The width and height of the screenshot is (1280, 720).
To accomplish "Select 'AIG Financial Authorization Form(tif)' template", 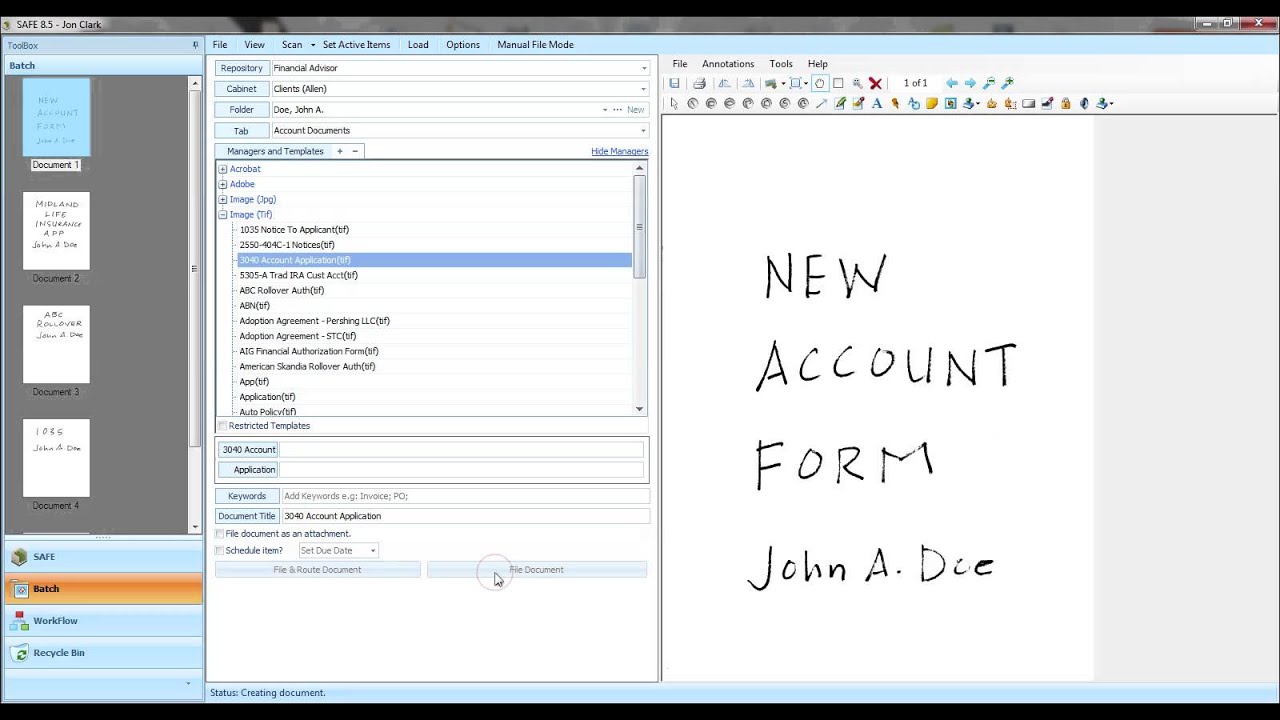I will [x=309, y=351].
